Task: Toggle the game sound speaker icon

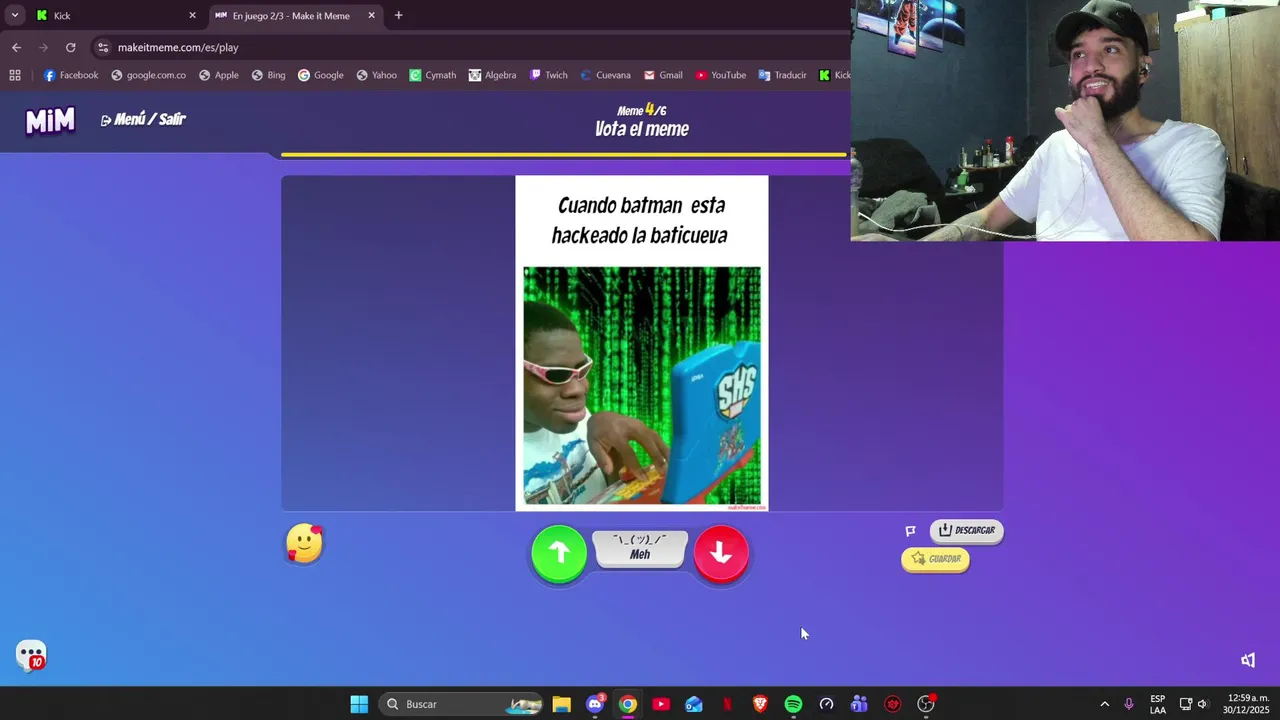Action: point(1248,660)
